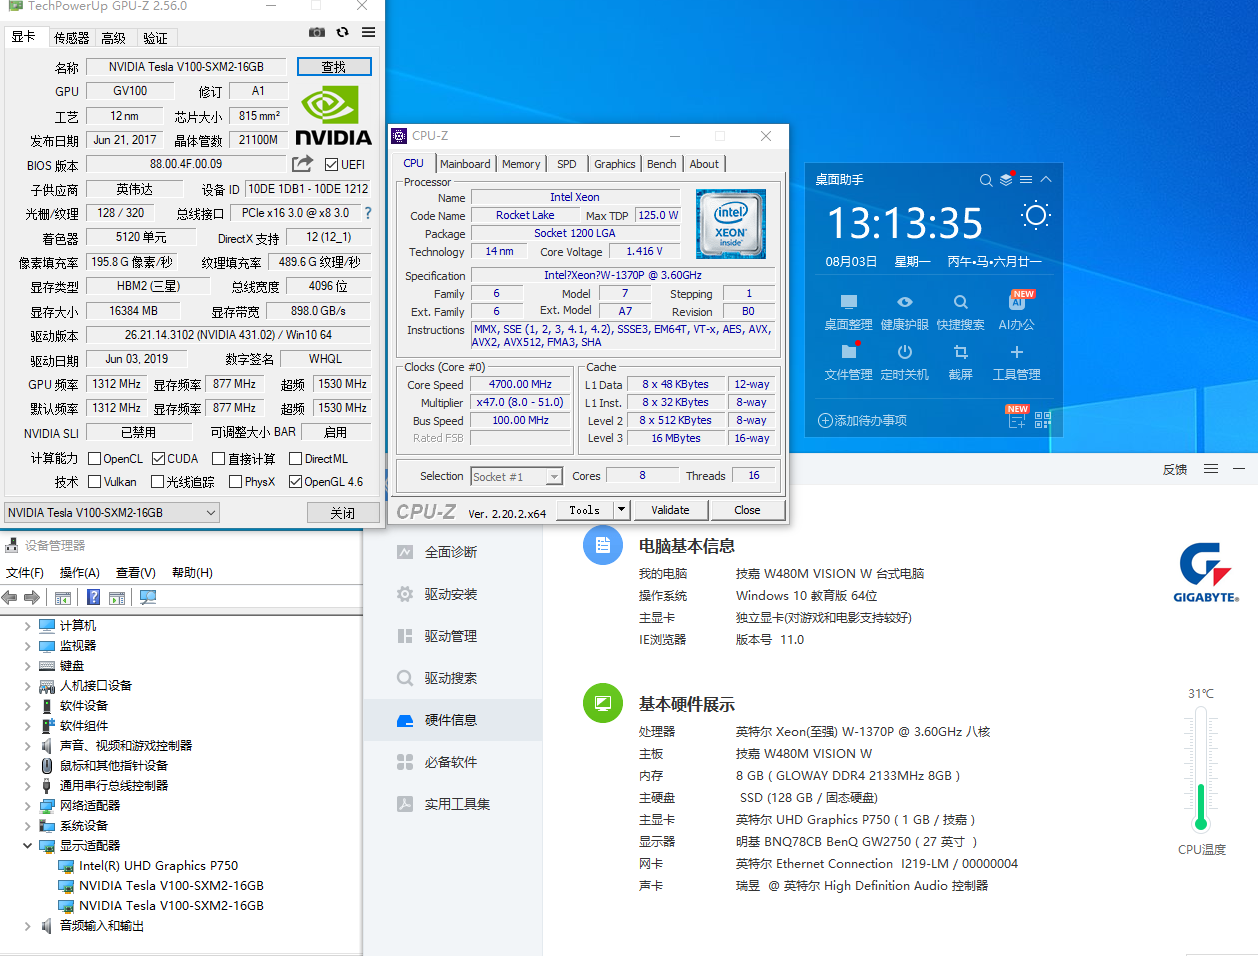Viewport: 1258px width, 956px height.
Task: Open the 全面诊断 sidebar item
Action: point(451,552)
